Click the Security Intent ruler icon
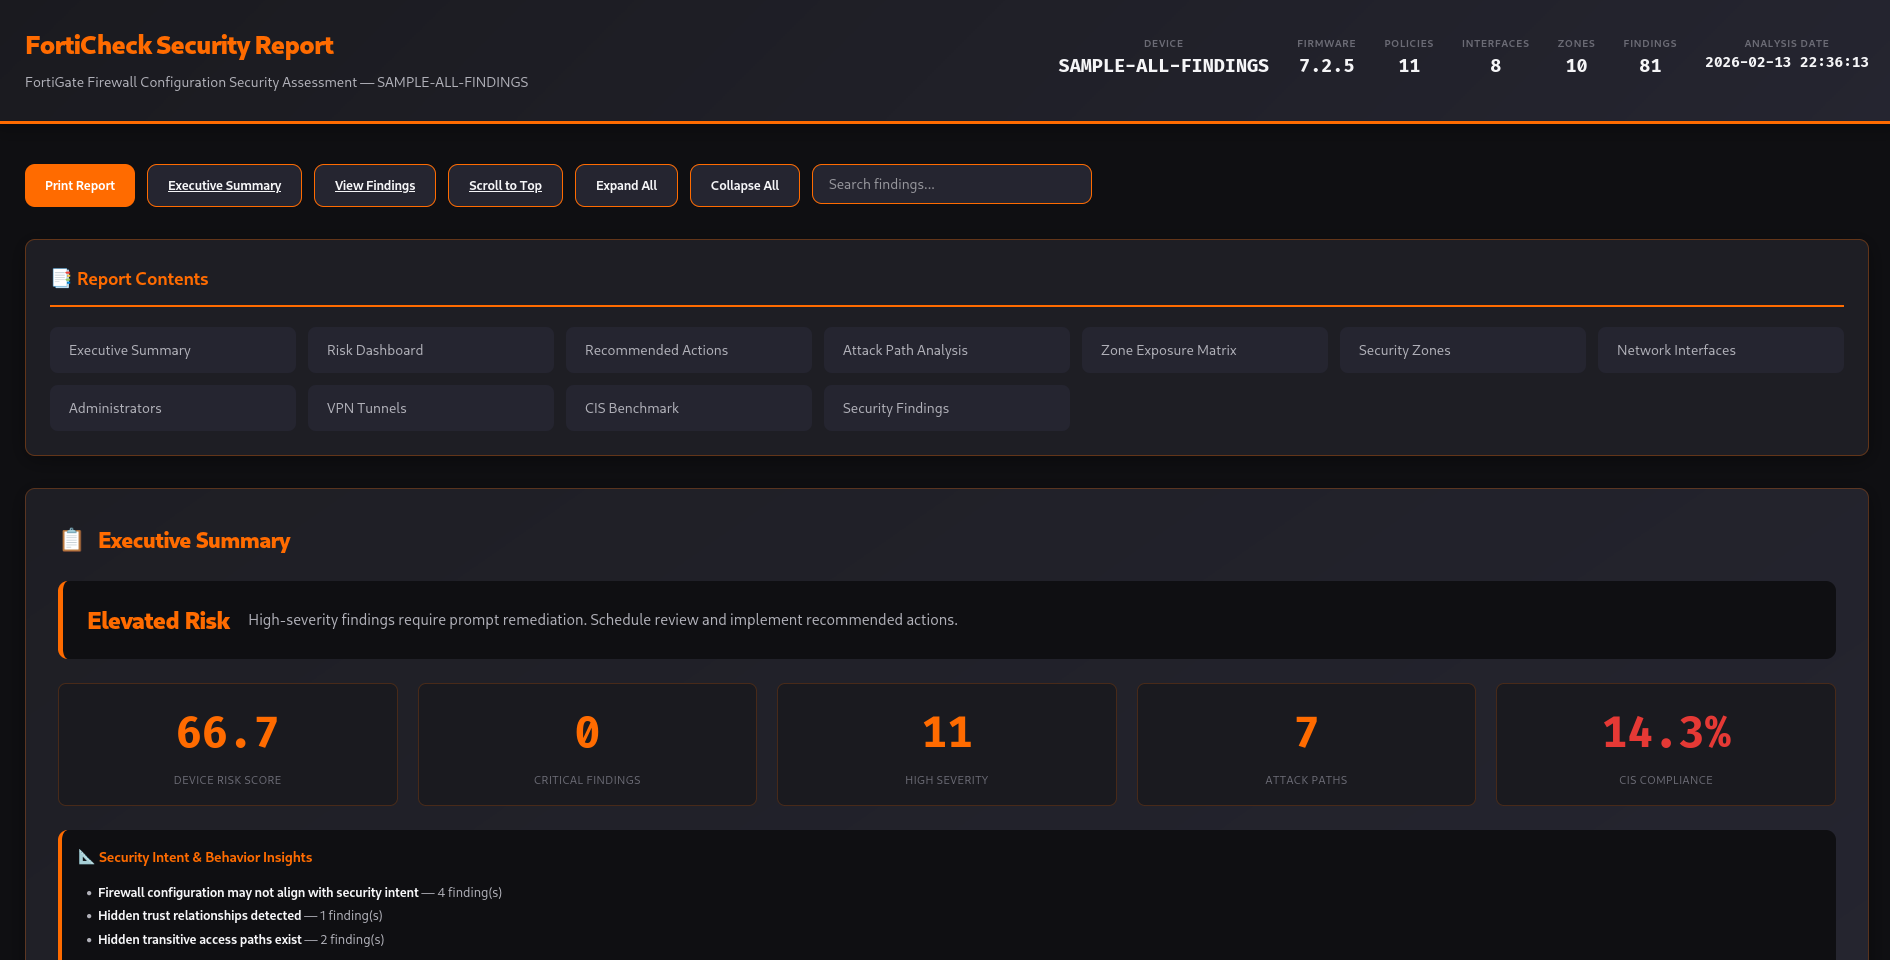 (86, 857)
